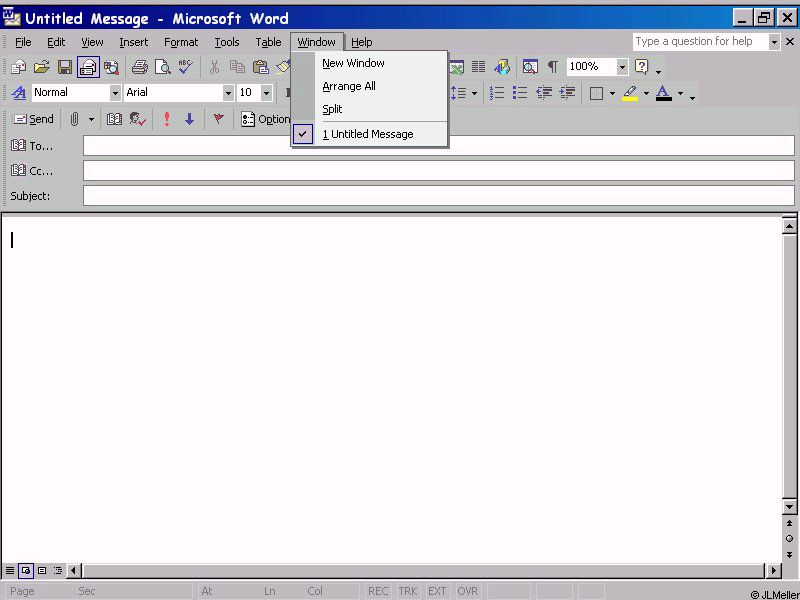This screenshot has height=600, width=800.
Task: Switch to Normal View button at bottom
Action: click(10, 570)
